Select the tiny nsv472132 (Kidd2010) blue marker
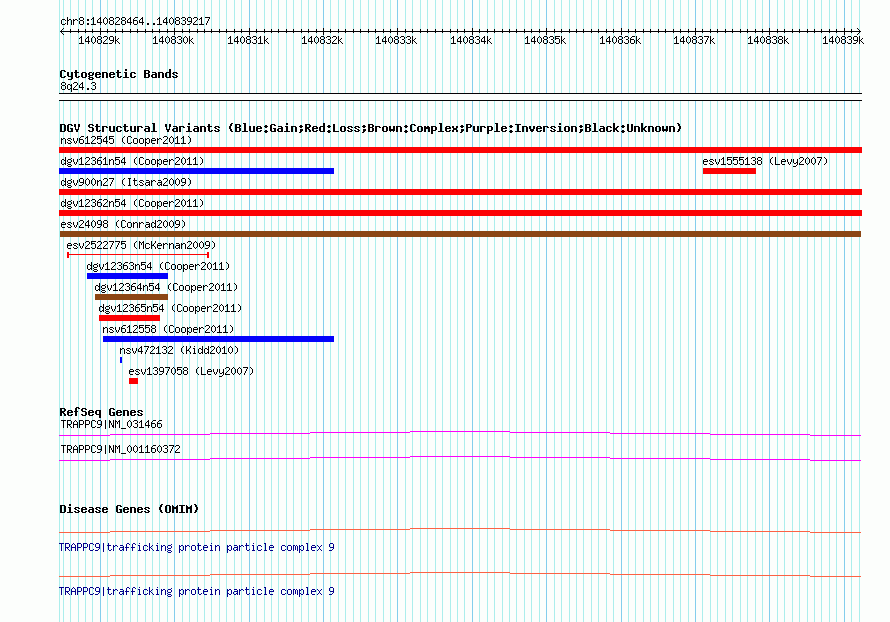This screenshot has height=622, width=890. pos(121,360)
